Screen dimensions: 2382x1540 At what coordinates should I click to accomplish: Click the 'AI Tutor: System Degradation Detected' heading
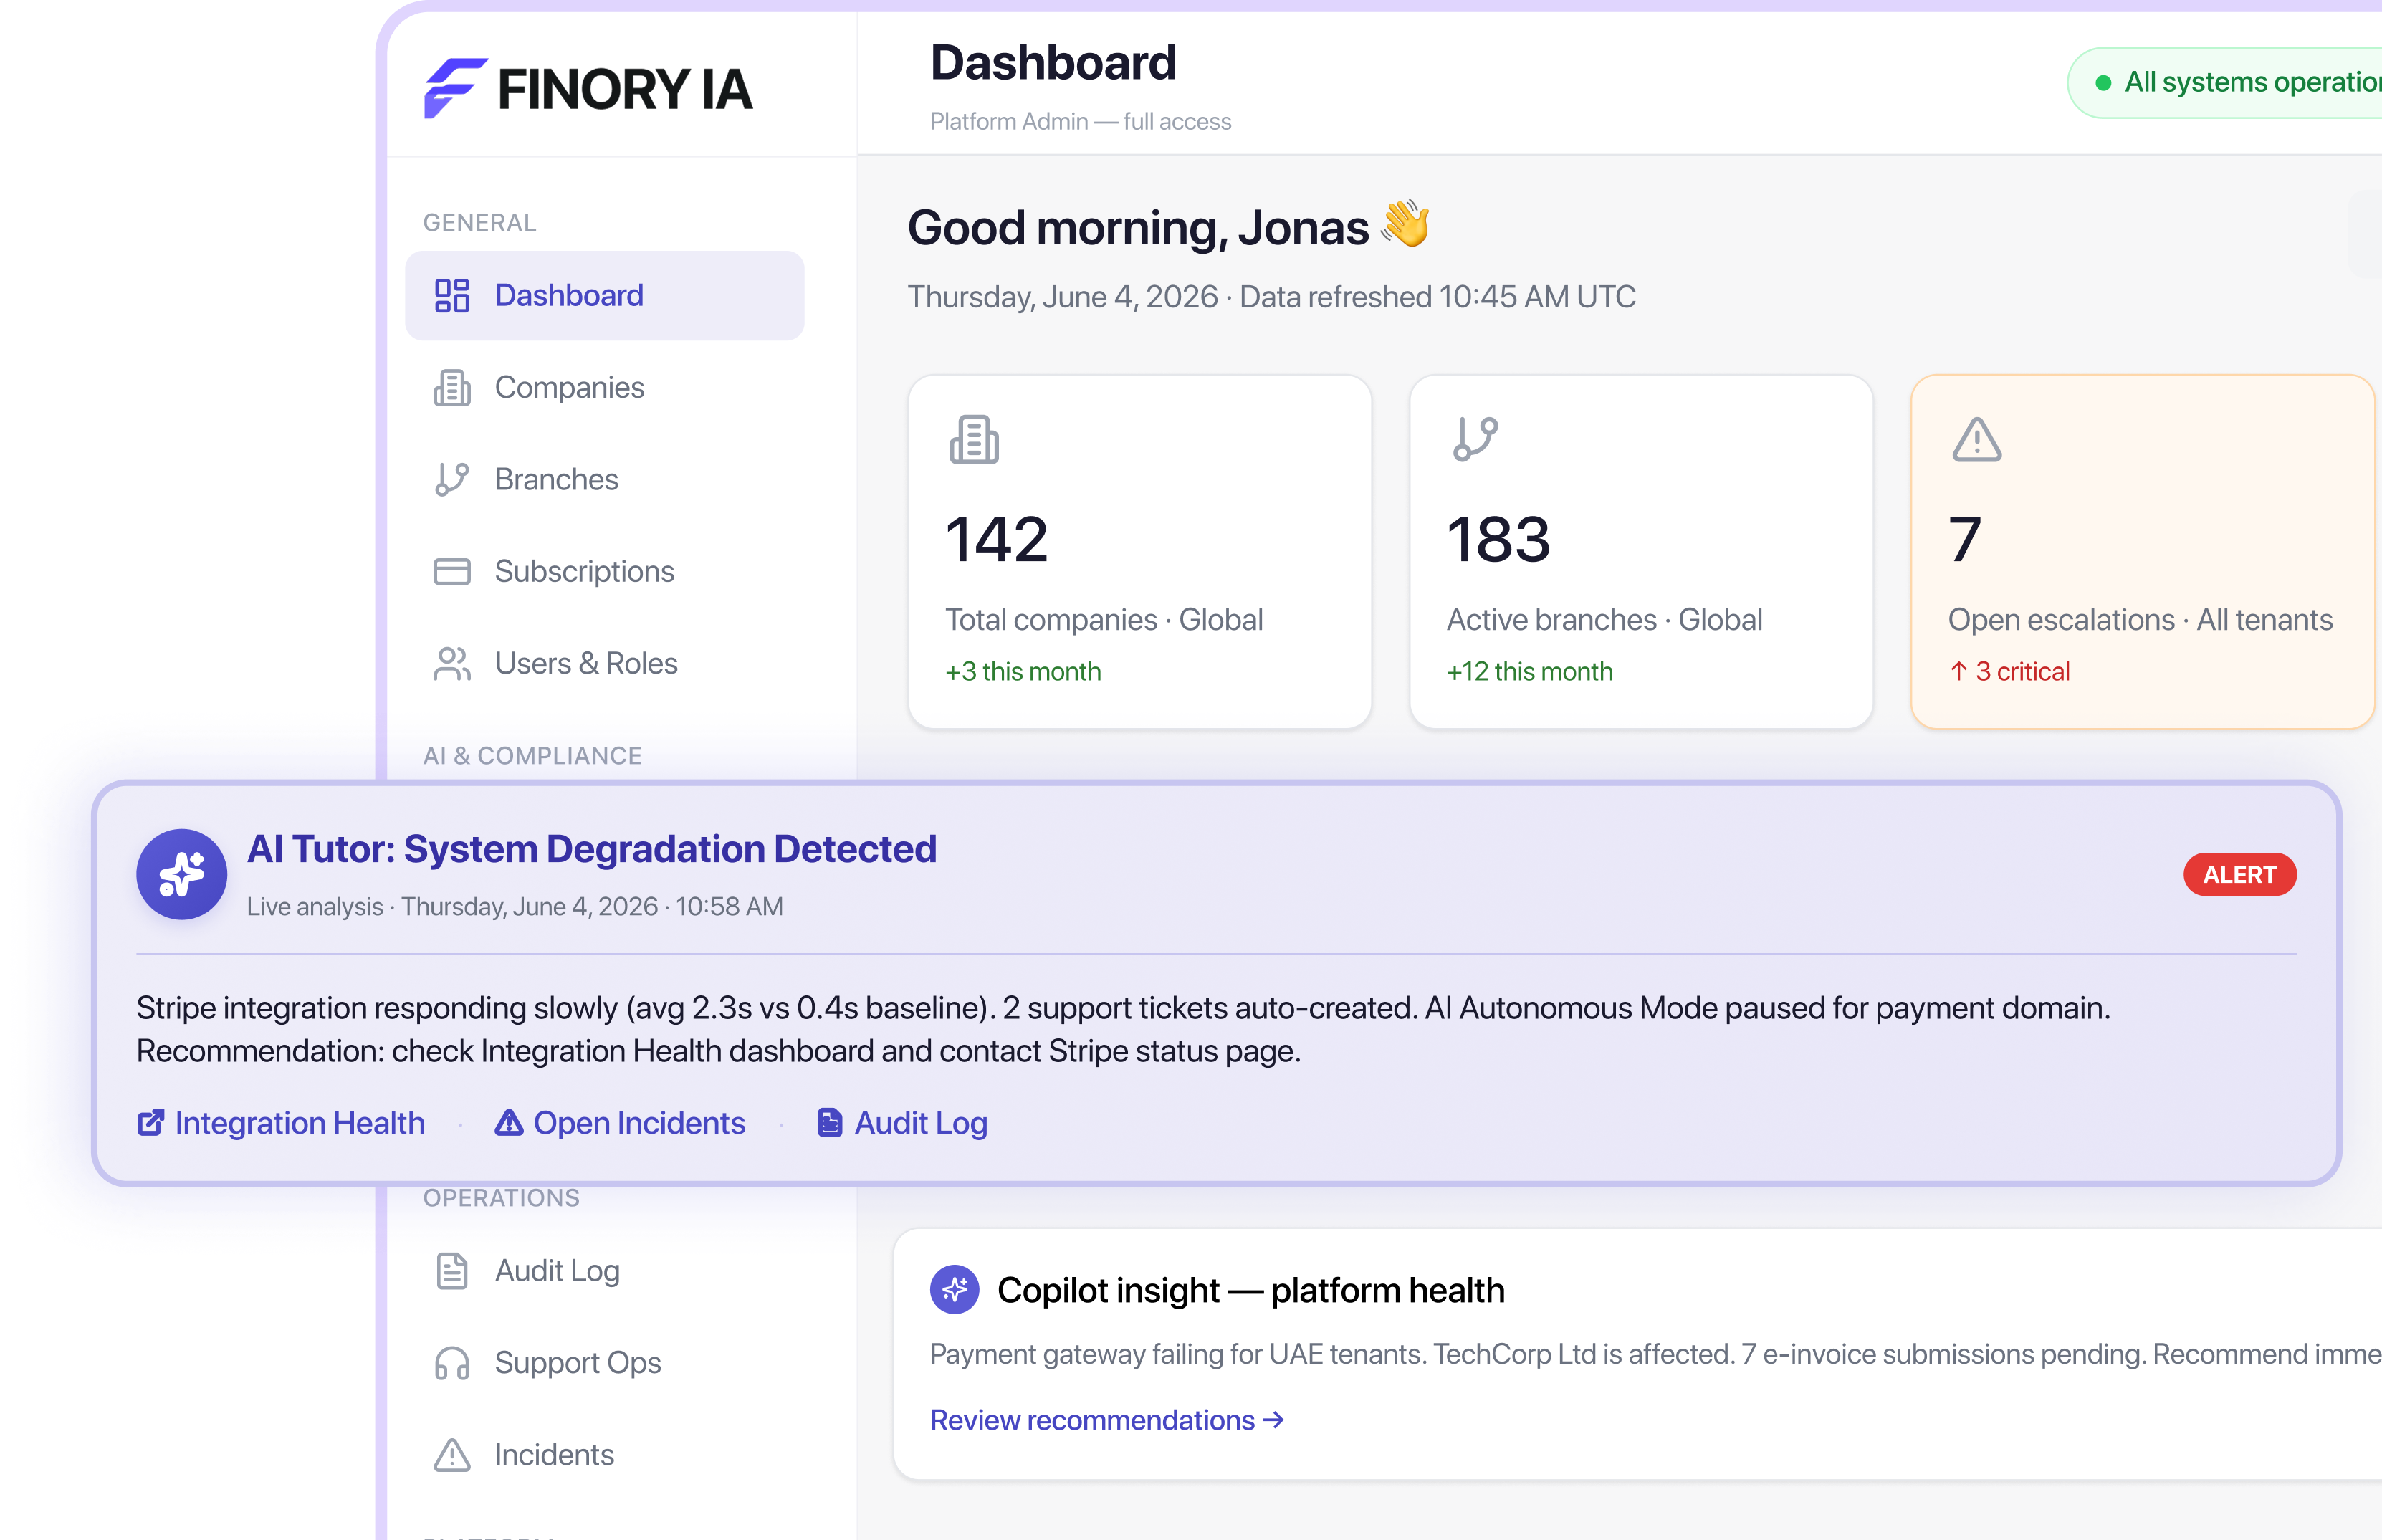click(591, 848)
